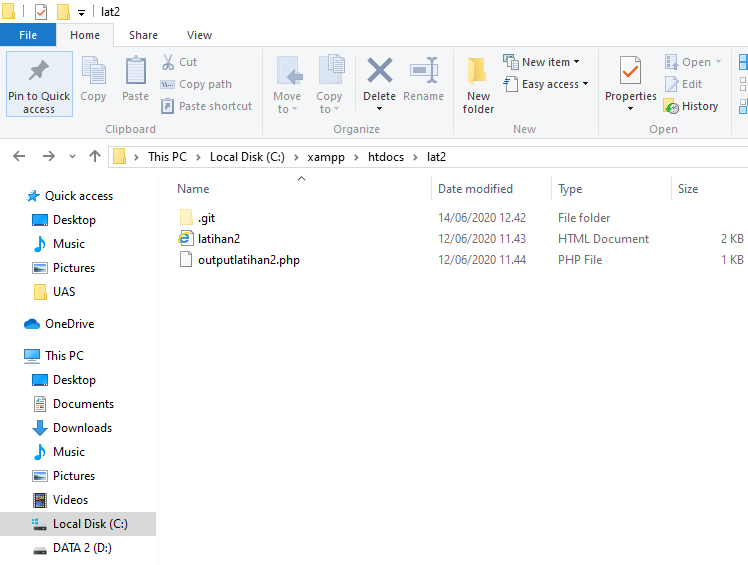Viewport: 748px width, 565px height.
Task: Open the Easy access dropdown
Action: pyautogui.click(x=546, y=84)
